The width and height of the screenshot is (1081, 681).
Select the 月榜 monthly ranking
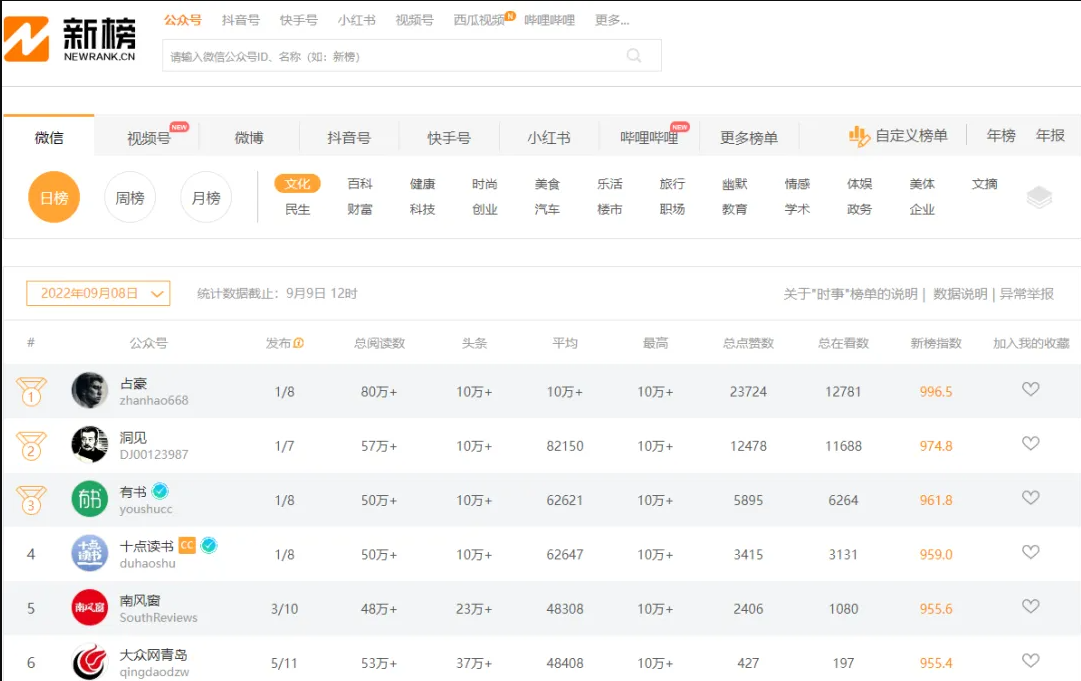(x=205, y=197)
